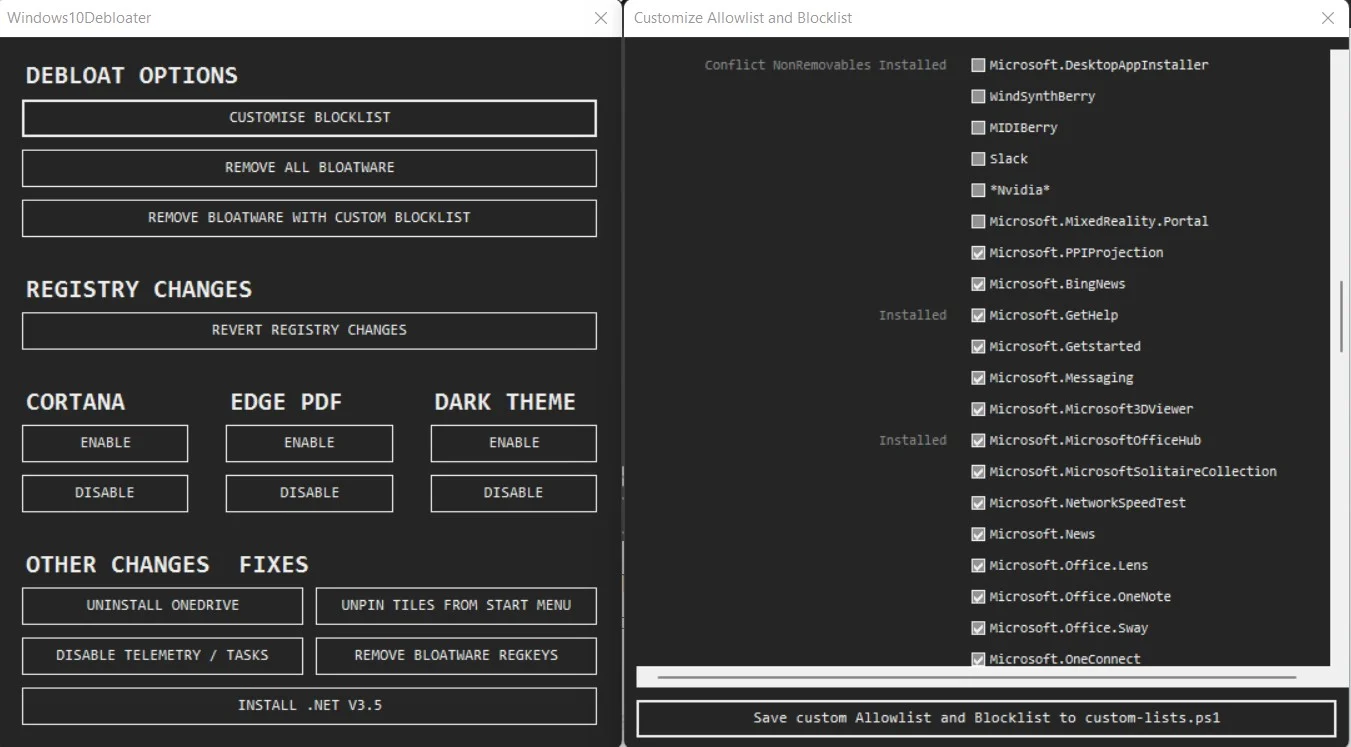Click the 'DARK THEME' heading
The height and width of the screenshot is (747, 1351).
[505, 402]
